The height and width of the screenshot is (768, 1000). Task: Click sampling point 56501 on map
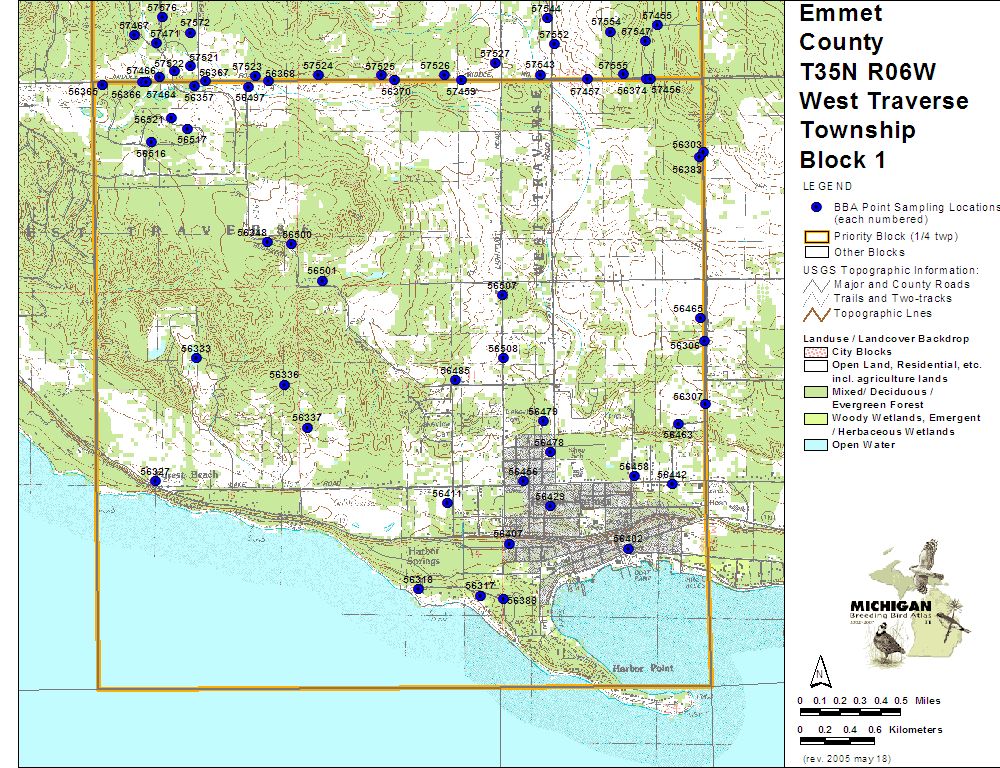[x=322, y=281]
